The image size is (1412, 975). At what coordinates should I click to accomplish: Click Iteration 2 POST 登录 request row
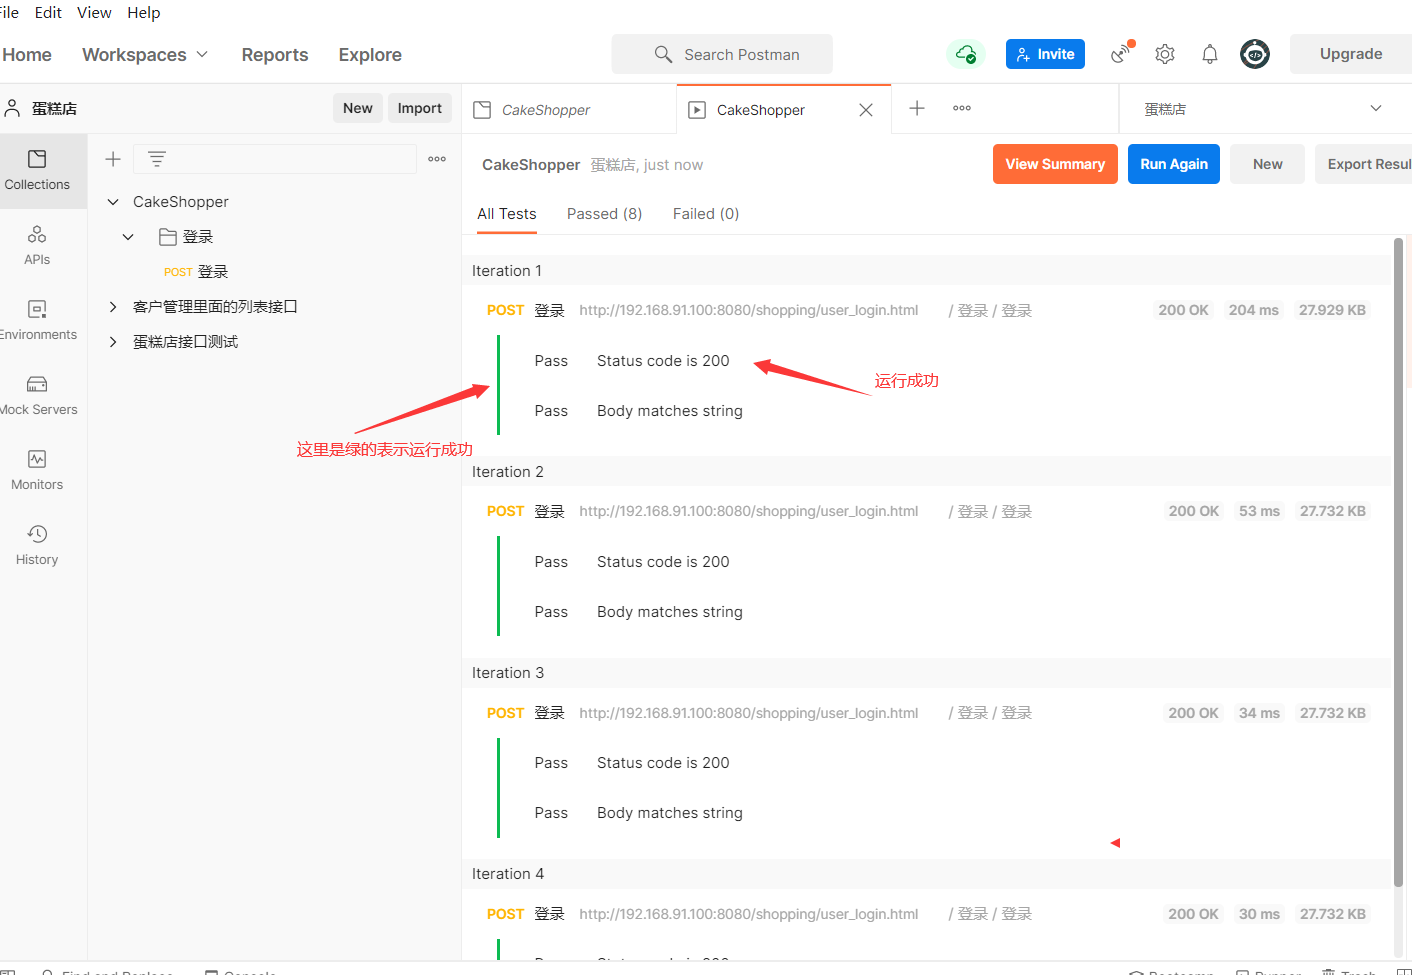927,512
